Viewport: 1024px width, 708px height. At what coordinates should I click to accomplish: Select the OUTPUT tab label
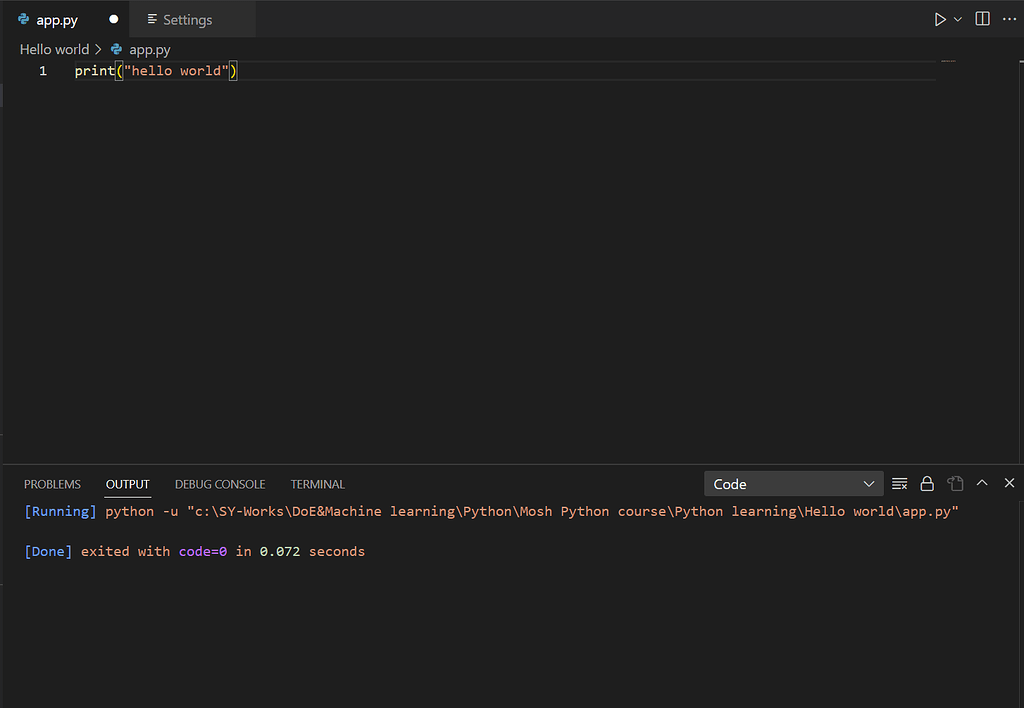point(127,484)
